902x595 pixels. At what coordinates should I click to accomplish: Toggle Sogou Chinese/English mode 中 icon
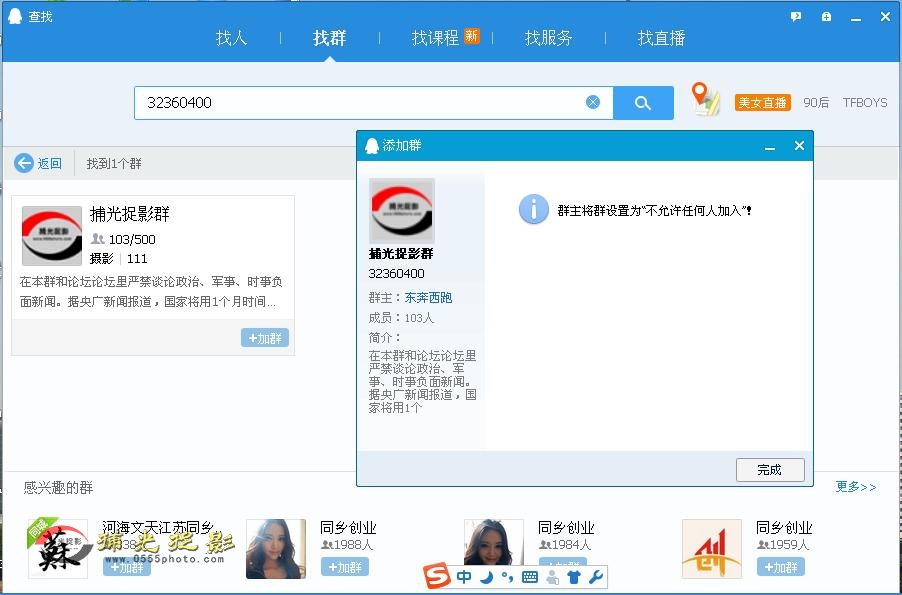pos(464,577)
